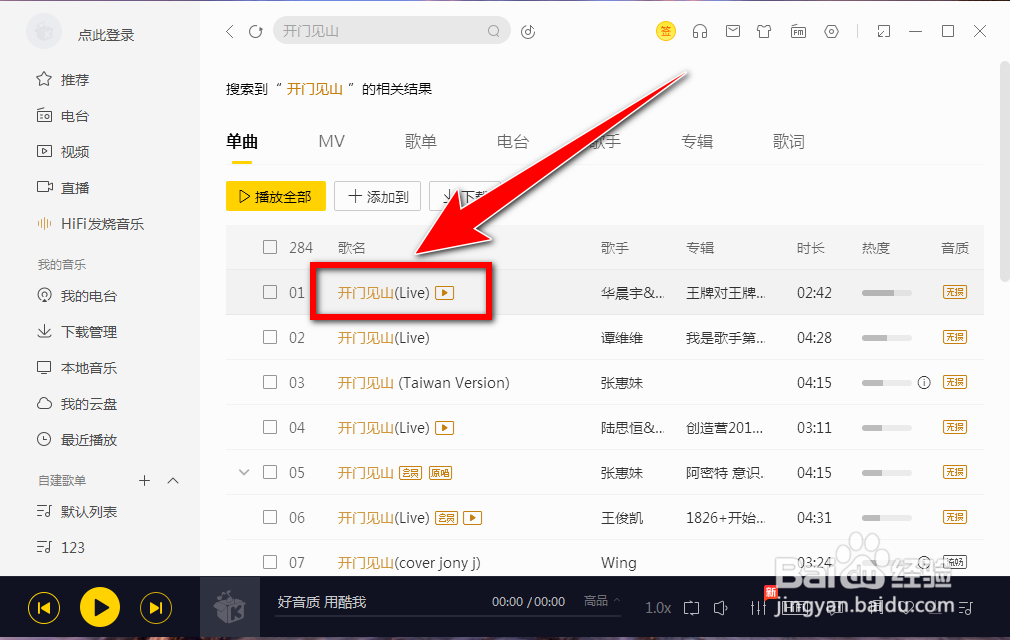This screenshot has height=640, width=1010.
Task: Switch to the 专辑 tab
Action: click(x=697, y=142)
